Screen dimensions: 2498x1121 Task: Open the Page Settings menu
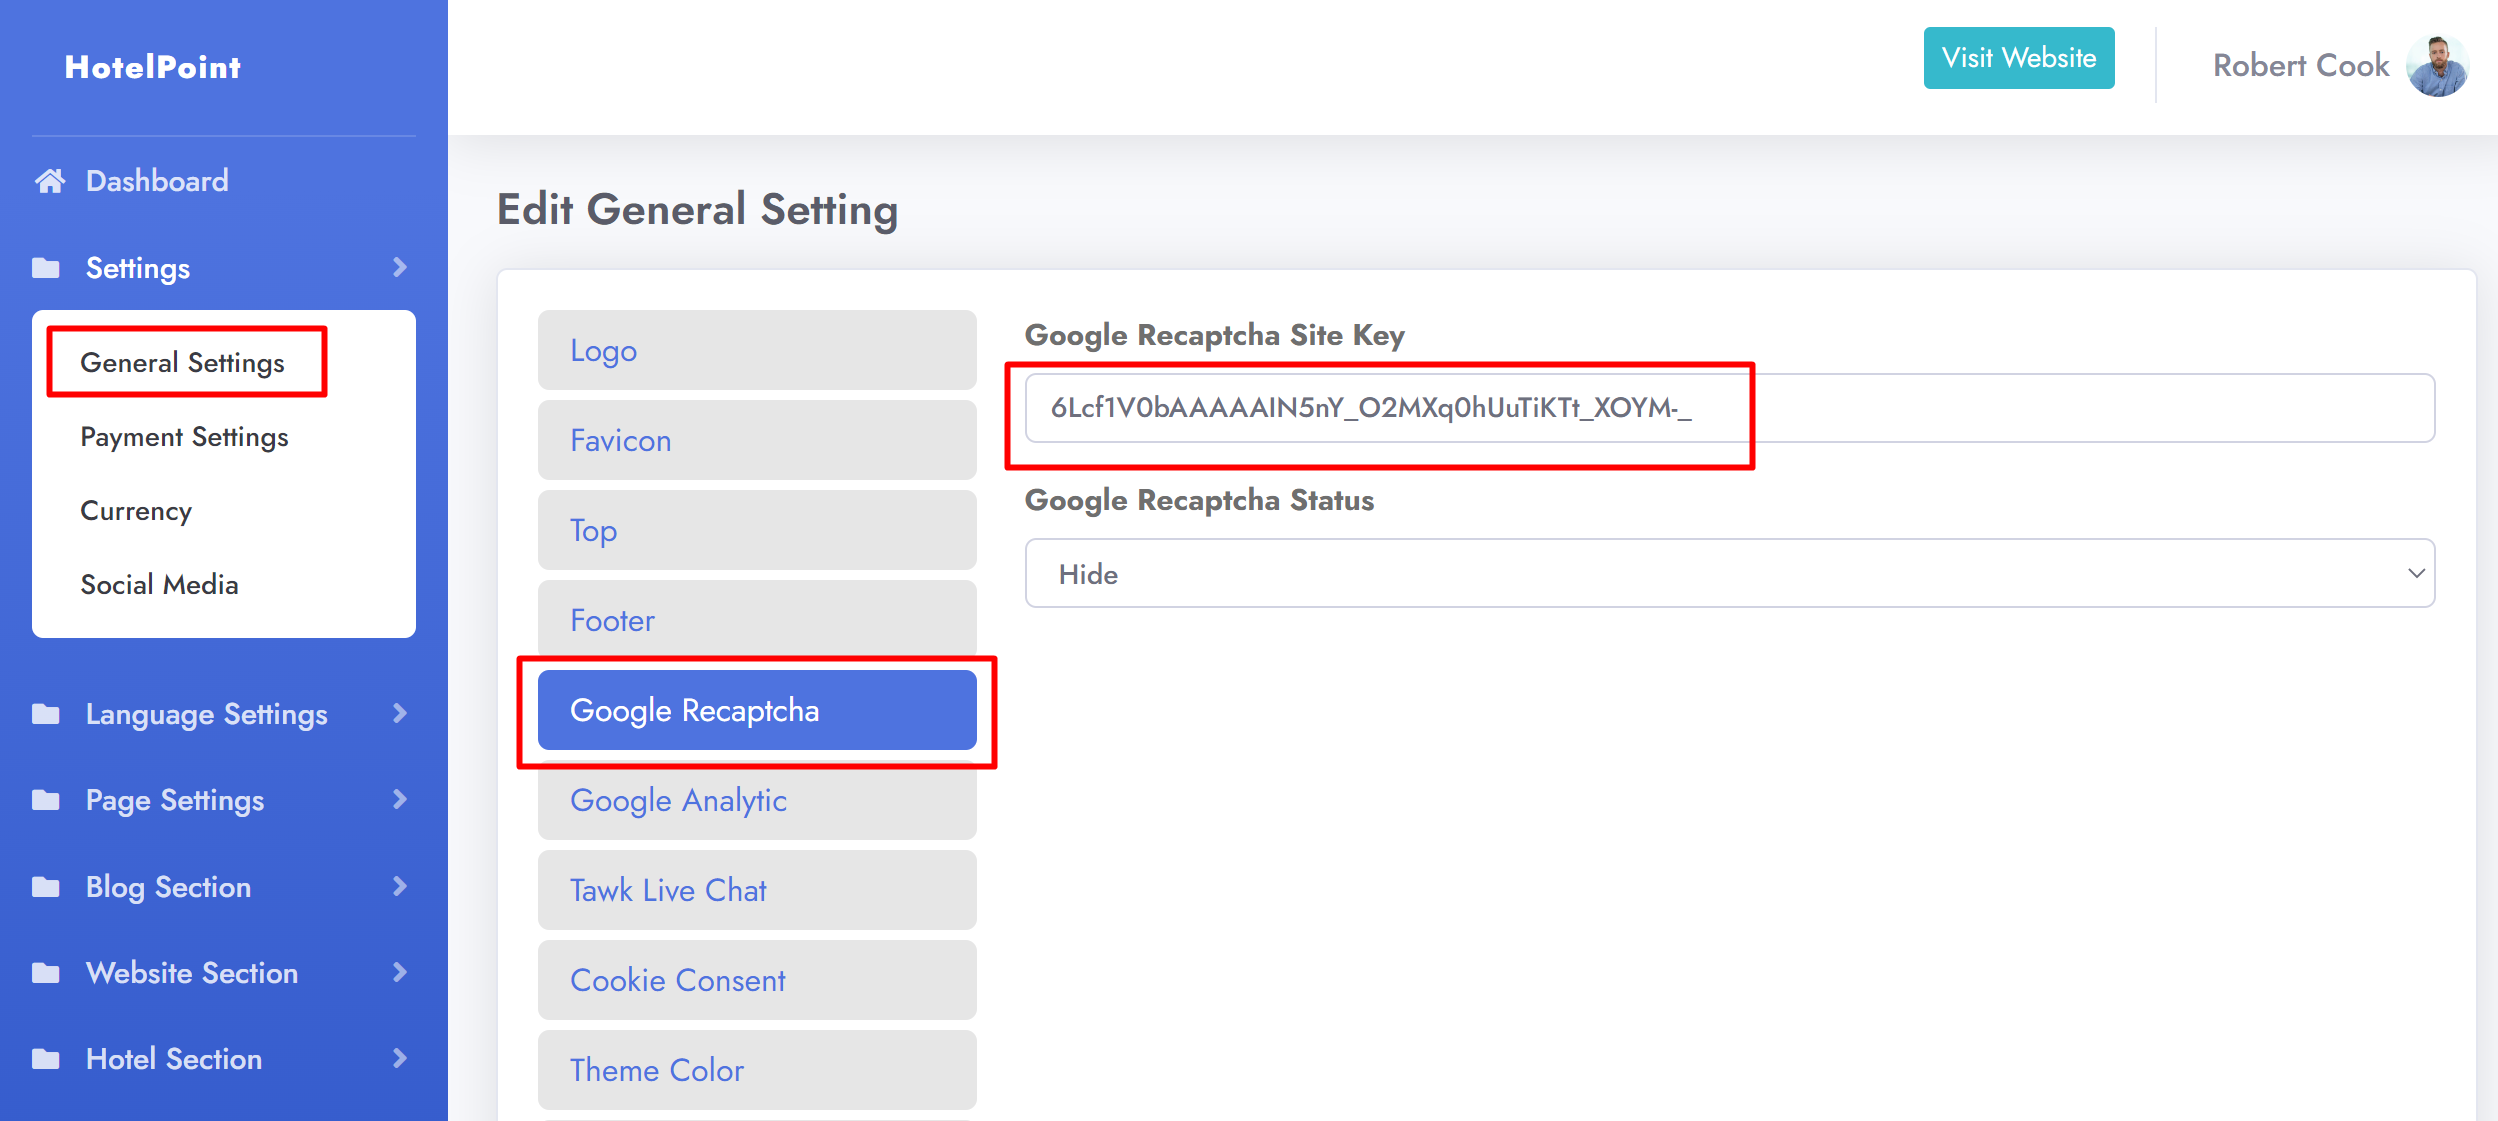(x=175, y=800)
